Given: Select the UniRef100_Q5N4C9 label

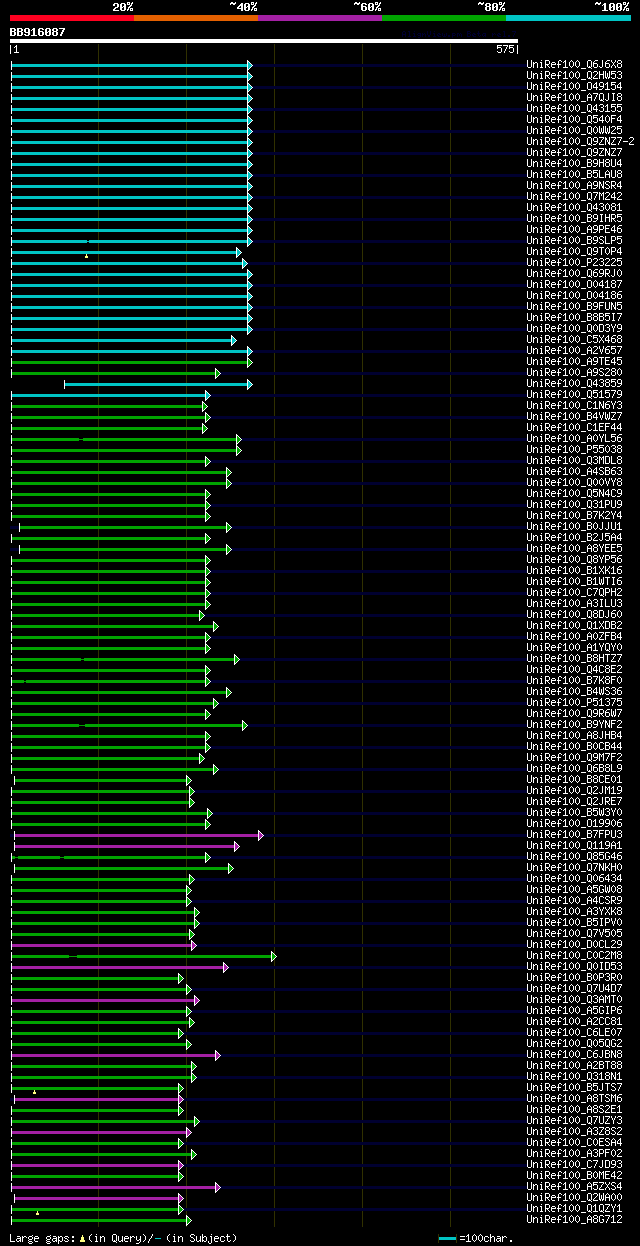Looking at the screenshot, I should 574,493.
